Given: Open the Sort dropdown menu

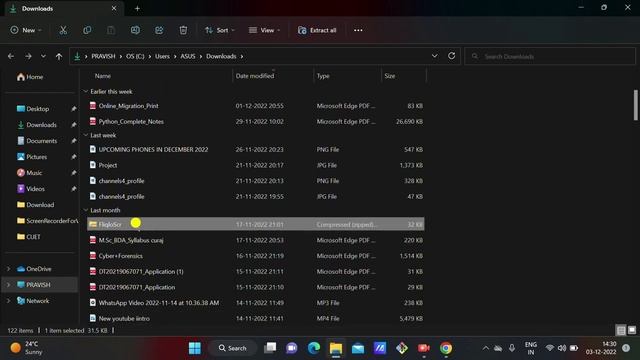Looking at the screenshot, I should point(220,30).
